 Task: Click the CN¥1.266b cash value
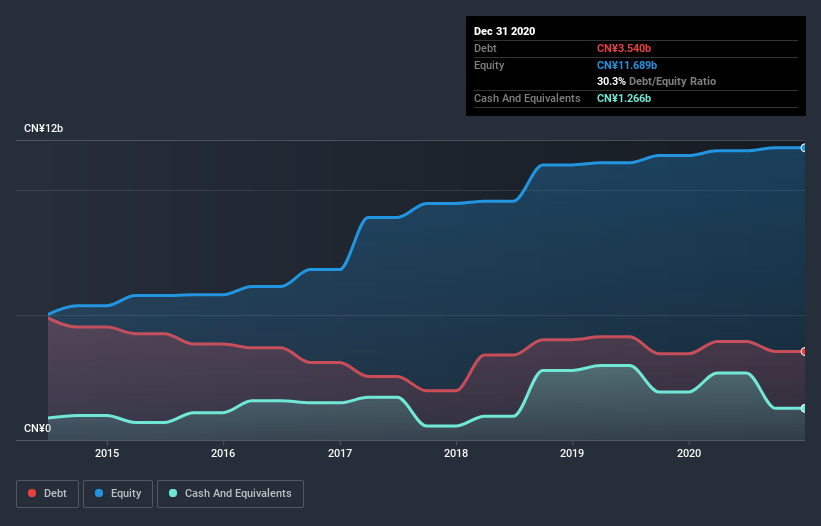pyautogui.click(x=624, y=98)
